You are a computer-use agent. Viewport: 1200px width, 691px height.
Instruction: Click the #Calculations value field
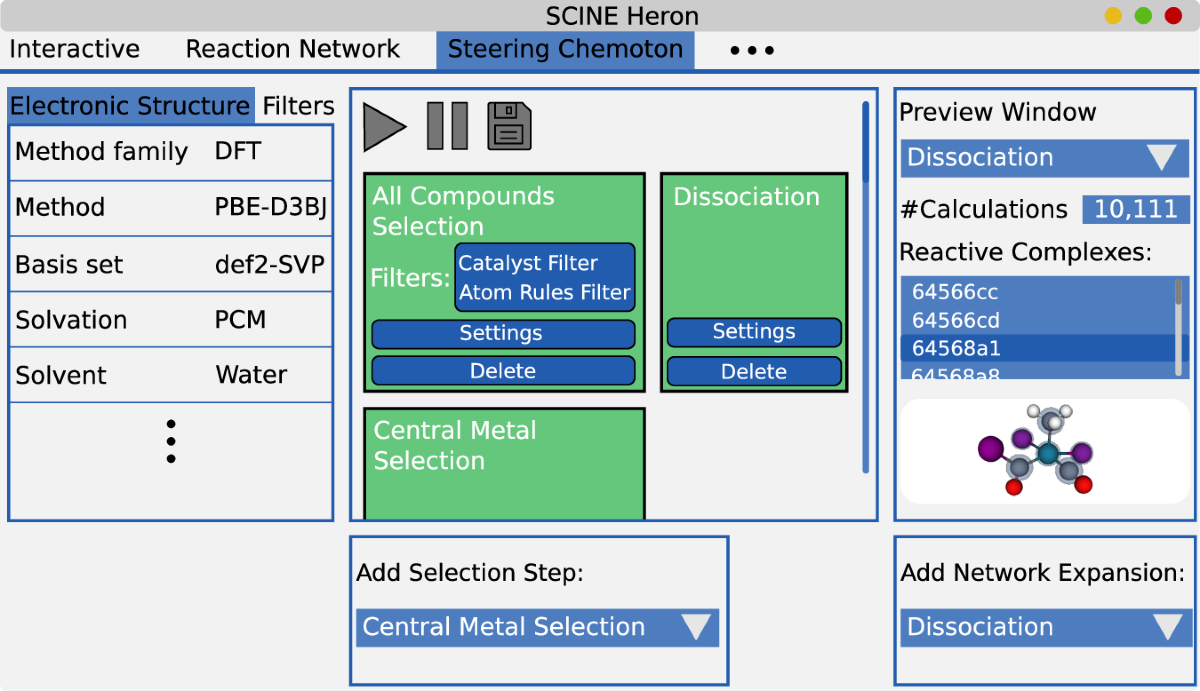pyautogui.click(x=1136, y=209)
